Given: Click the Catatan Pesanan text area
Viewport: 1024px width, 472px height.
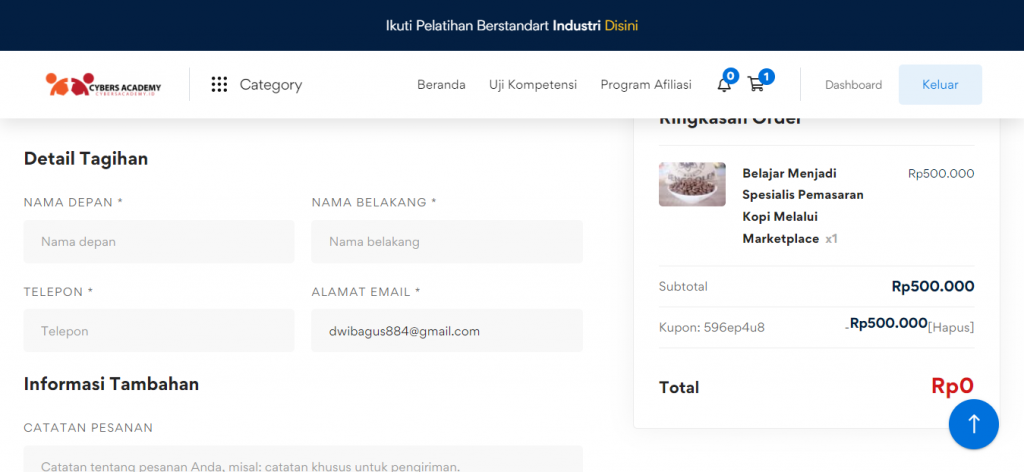Looking at the screenshot, I should coord(302,460).
